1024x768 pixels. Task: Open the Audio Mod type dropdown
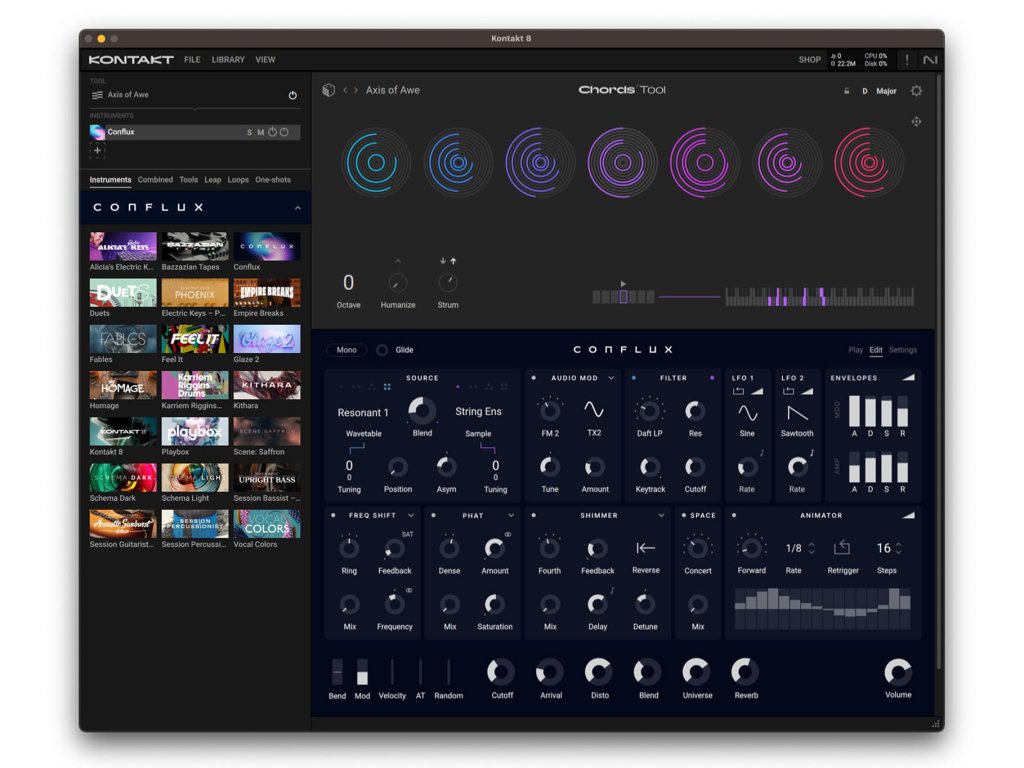tap(611, 378)
